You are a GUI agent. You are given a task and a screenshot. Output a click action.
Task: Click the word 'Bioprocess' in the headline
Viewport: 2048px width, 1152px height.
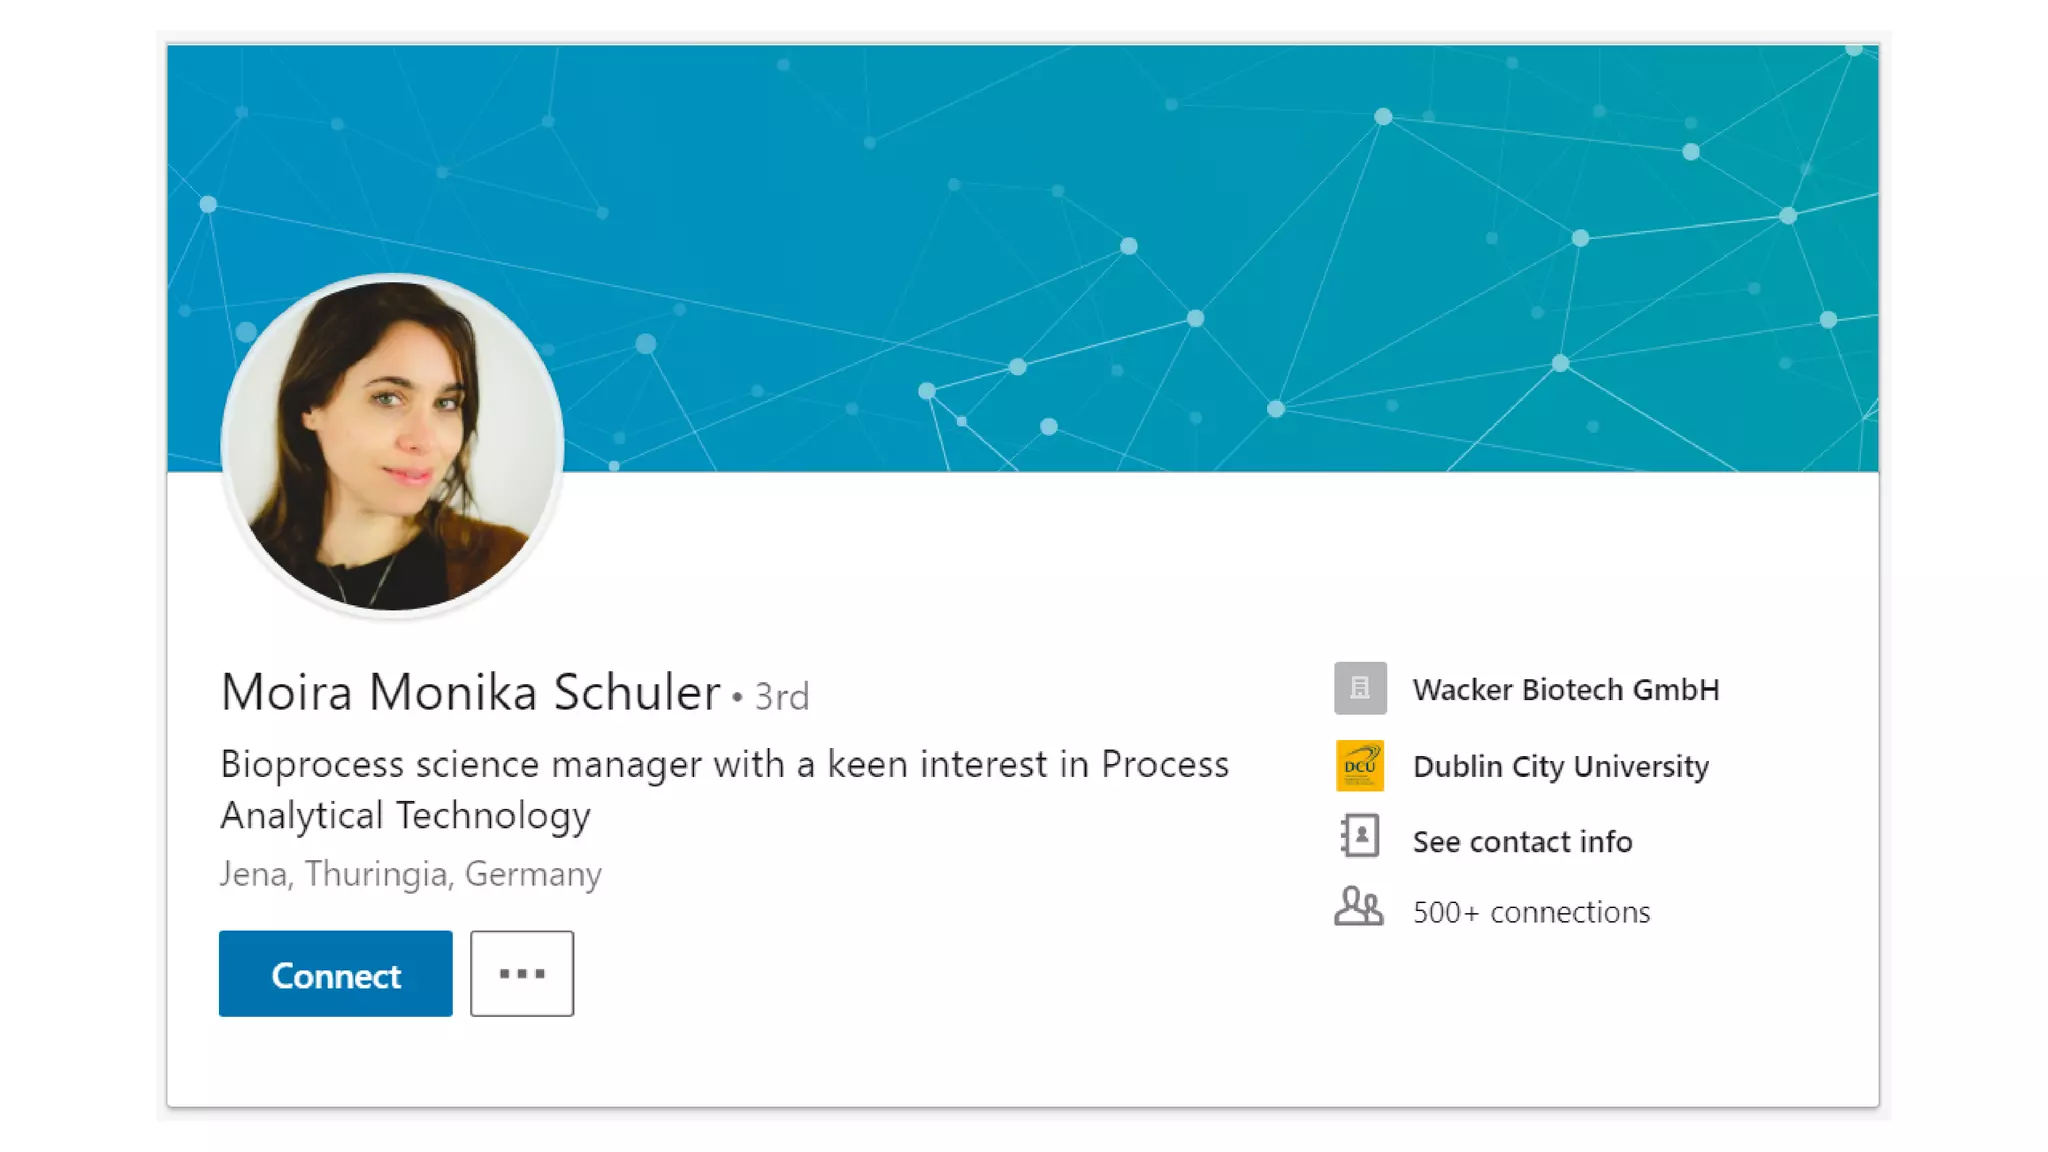(312, 765)
